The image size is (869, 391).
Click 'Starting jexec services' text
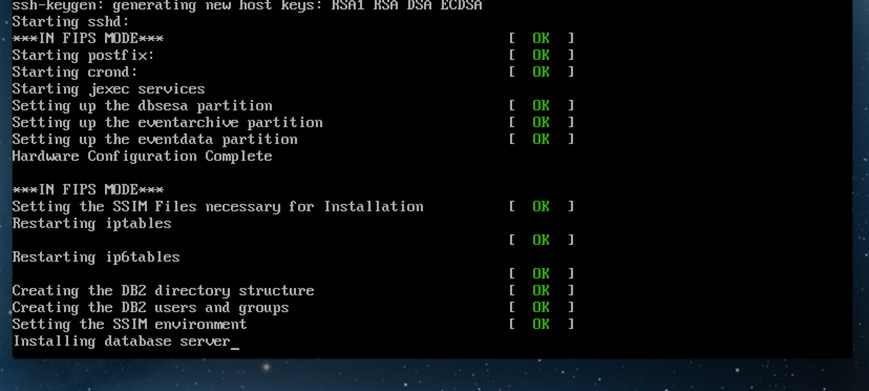coord(109,89)
